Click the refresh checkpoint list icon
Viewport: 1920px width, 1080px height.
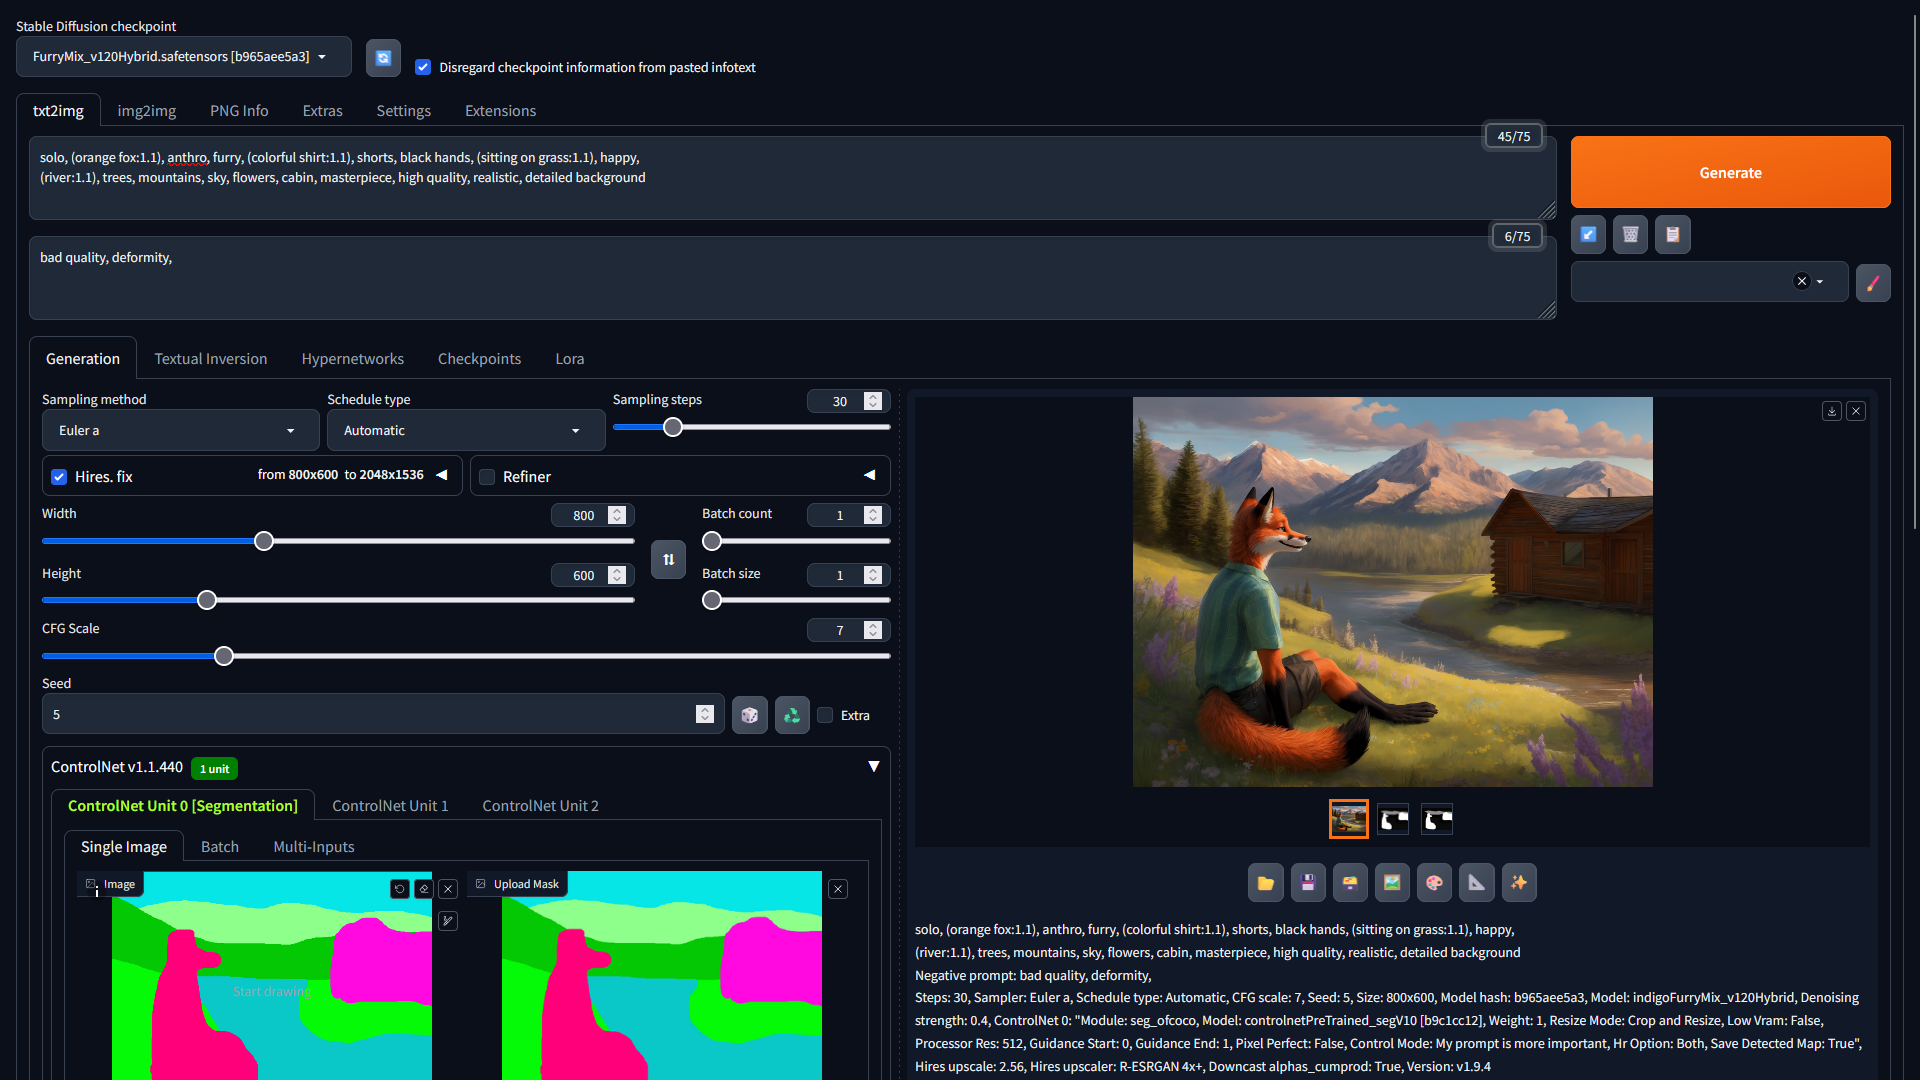click(x=383, y=58)
